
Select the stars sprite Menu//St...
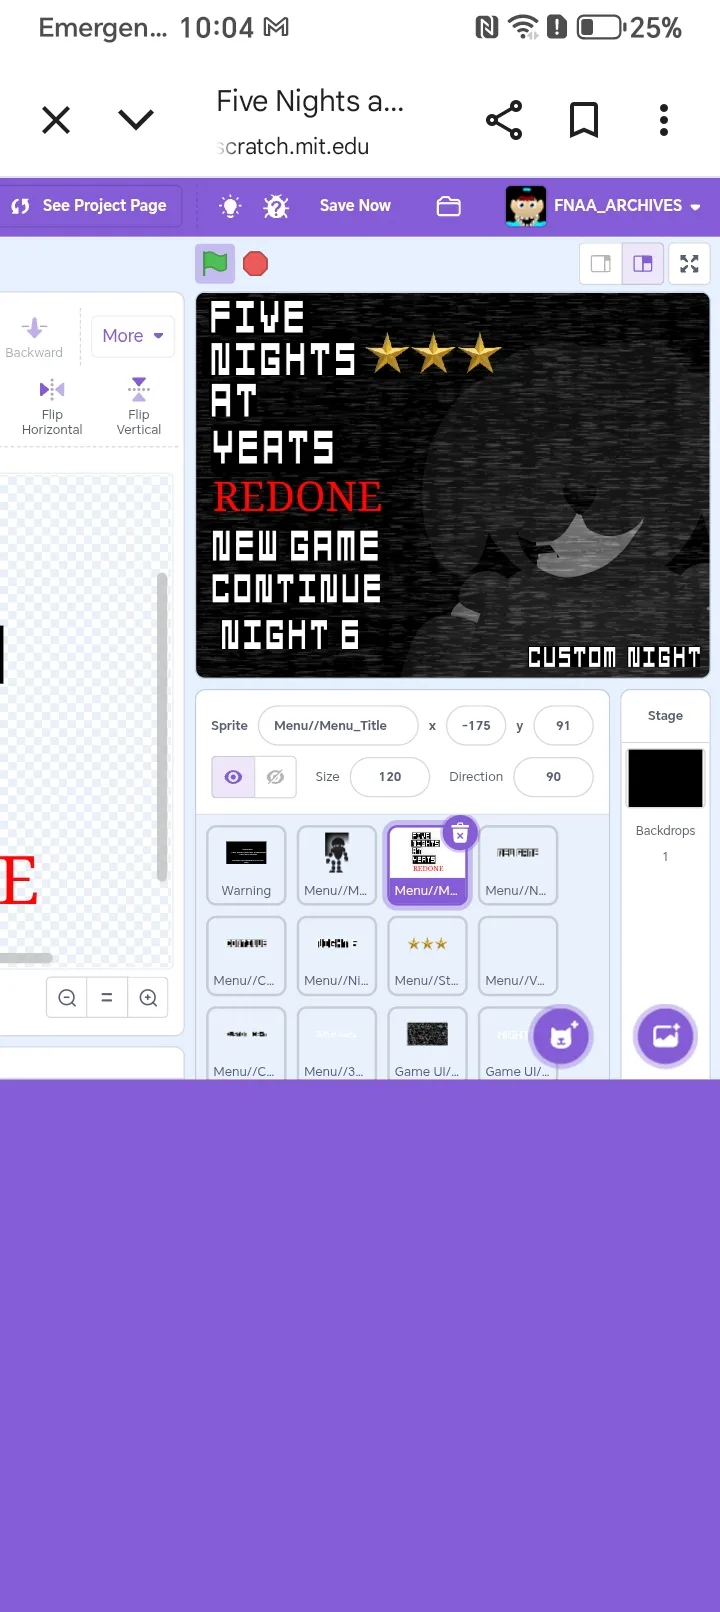coord(427,956)
